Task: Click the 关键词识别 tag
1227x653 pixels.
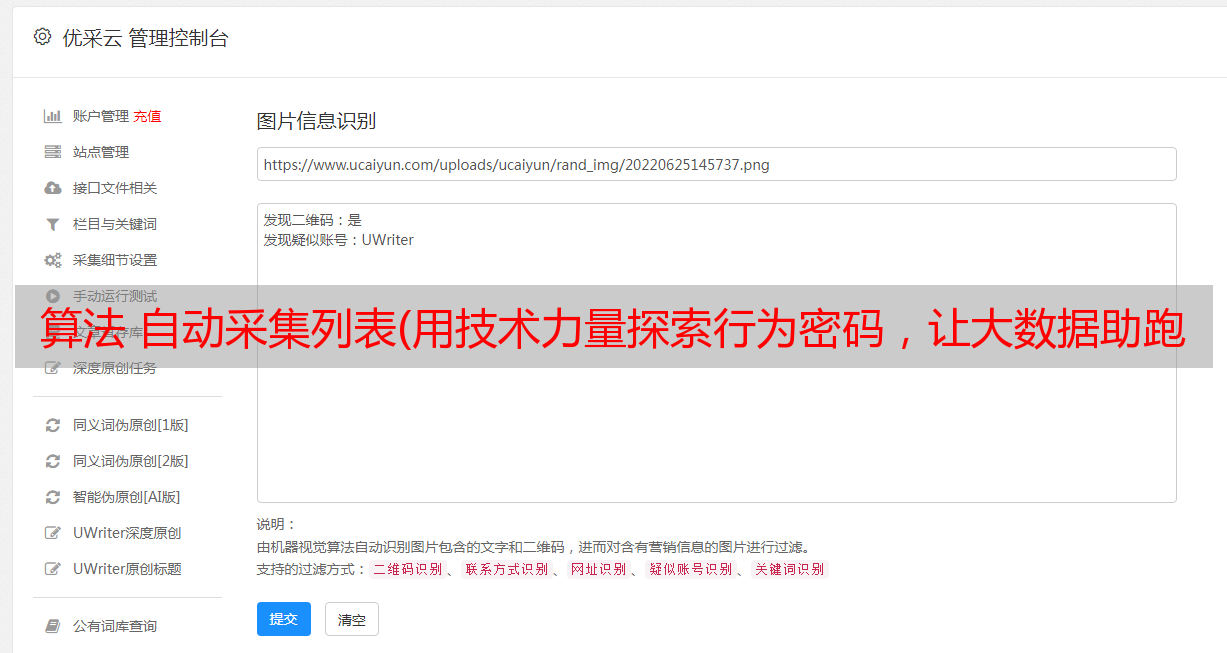Action: (x=790, y=569)
